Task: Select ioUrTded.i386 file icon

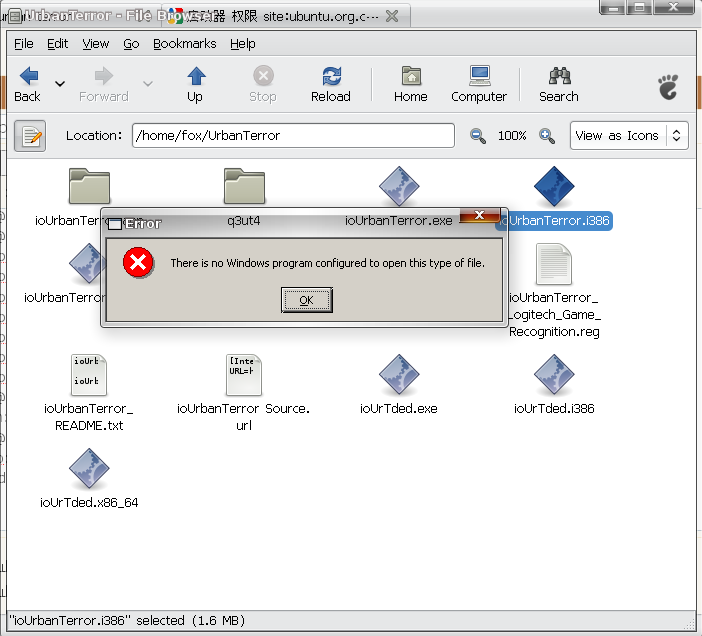Action: [x=554, y=374]
